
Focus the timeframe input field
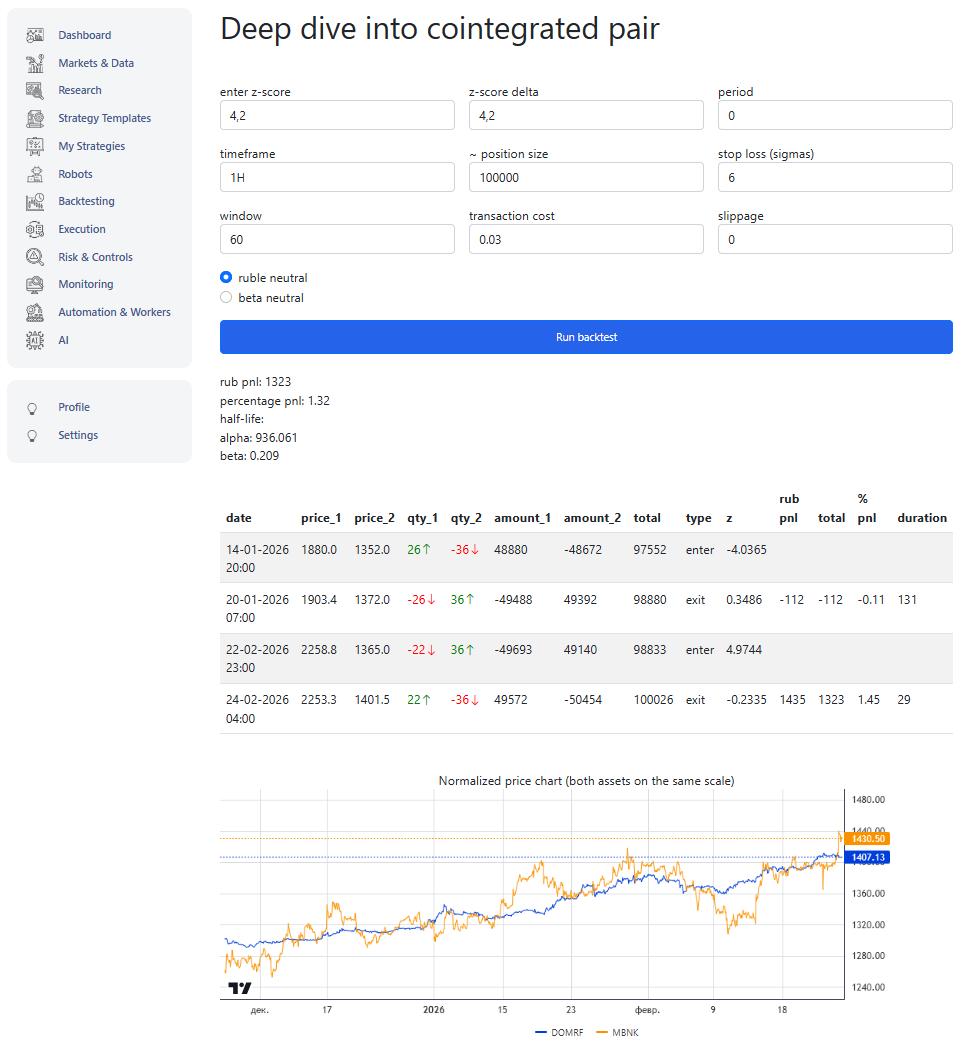(x=337, y=177)
